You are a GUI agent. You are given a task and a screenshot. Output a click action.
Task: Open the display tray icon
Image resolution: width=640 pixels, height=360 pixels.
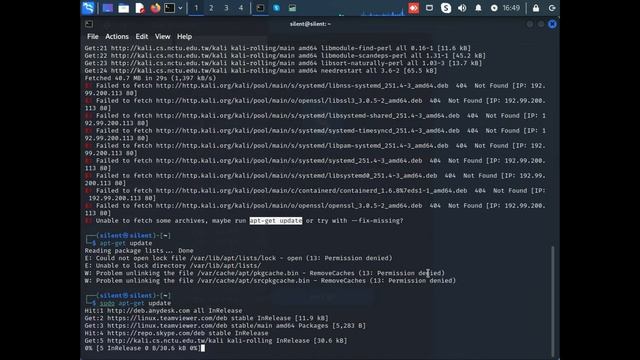point(429,8)
